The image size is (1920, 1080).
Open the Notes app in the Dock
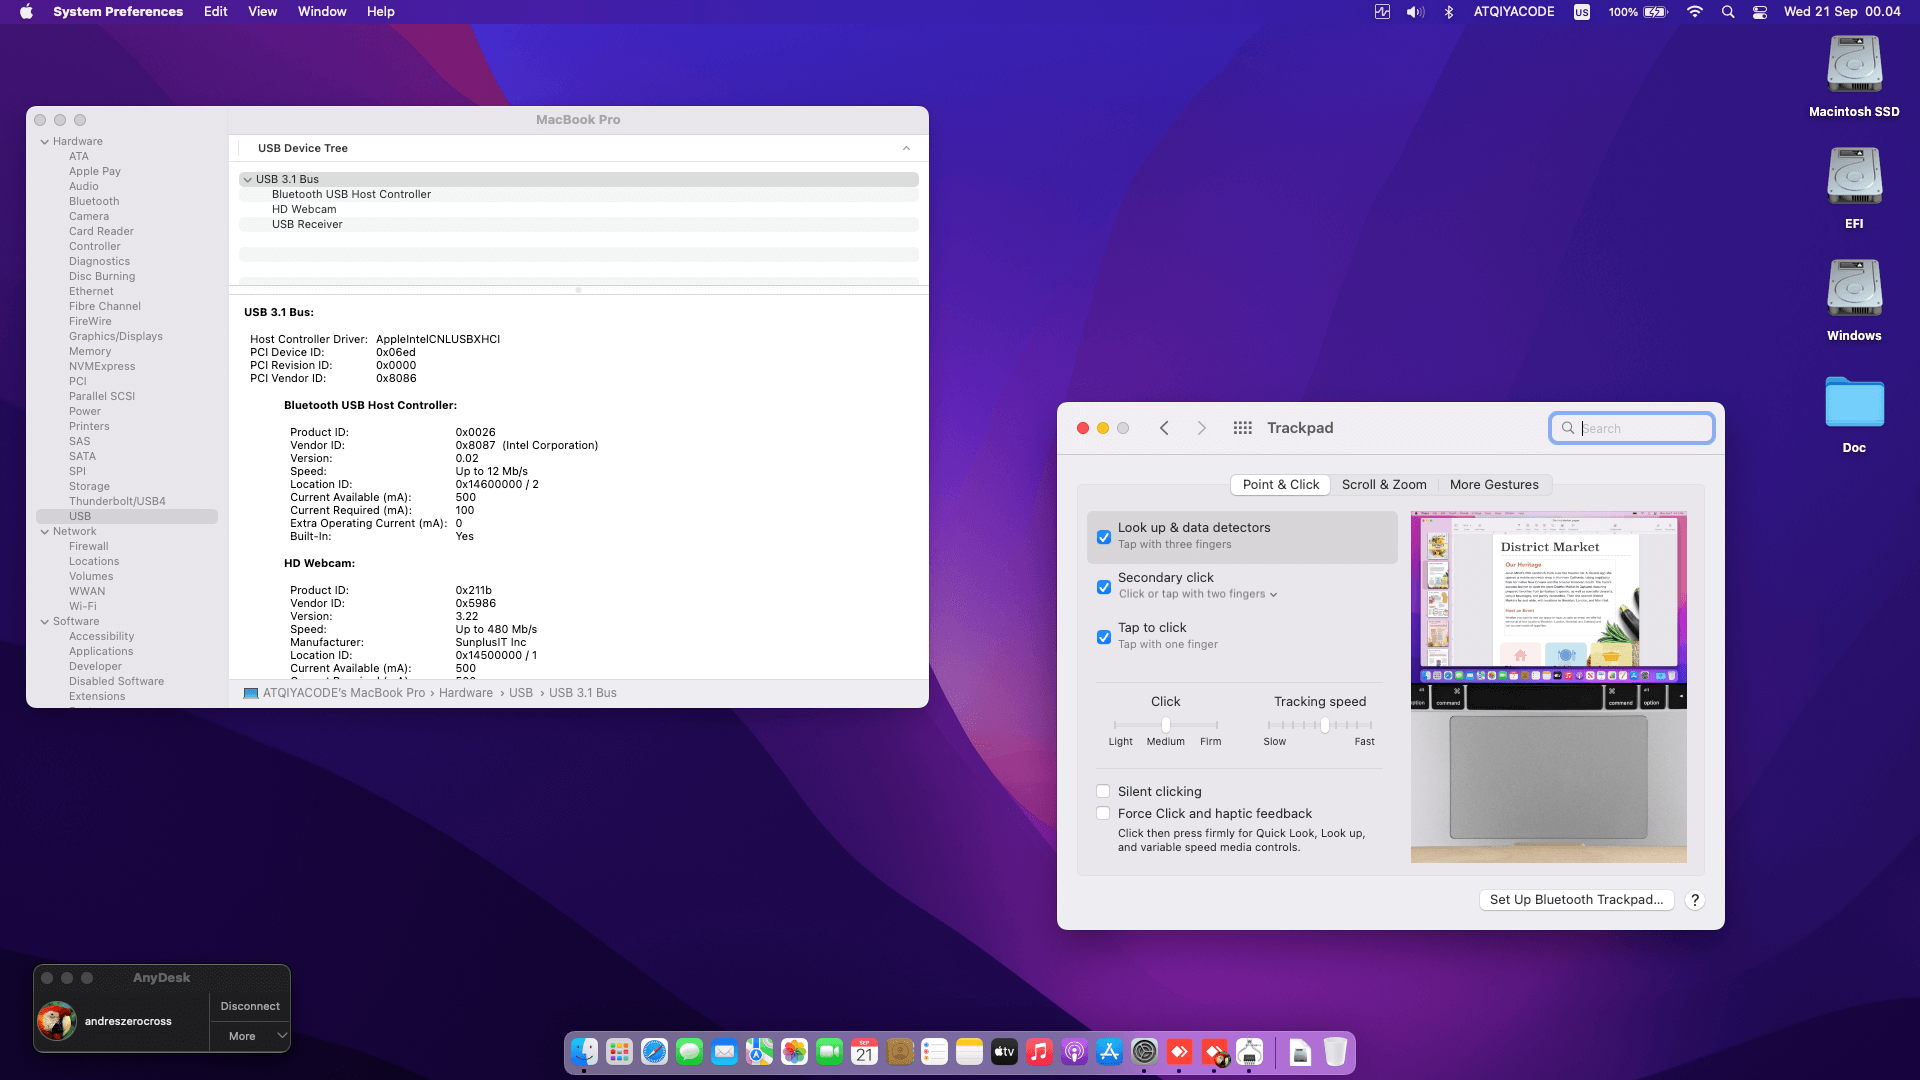pyautogui.click(x=969, y=1052)
